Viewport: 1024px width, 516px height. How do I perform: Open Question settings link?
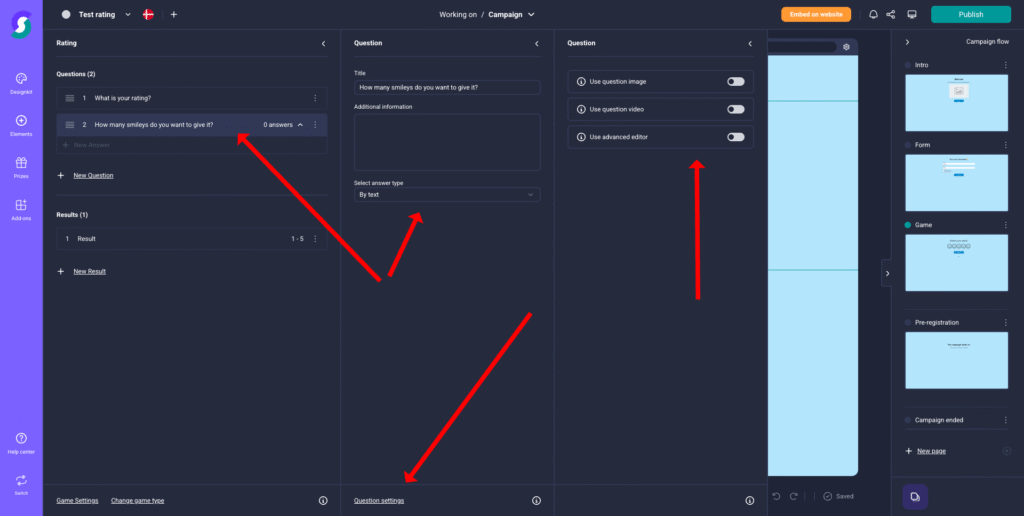(x=379, y=500)
